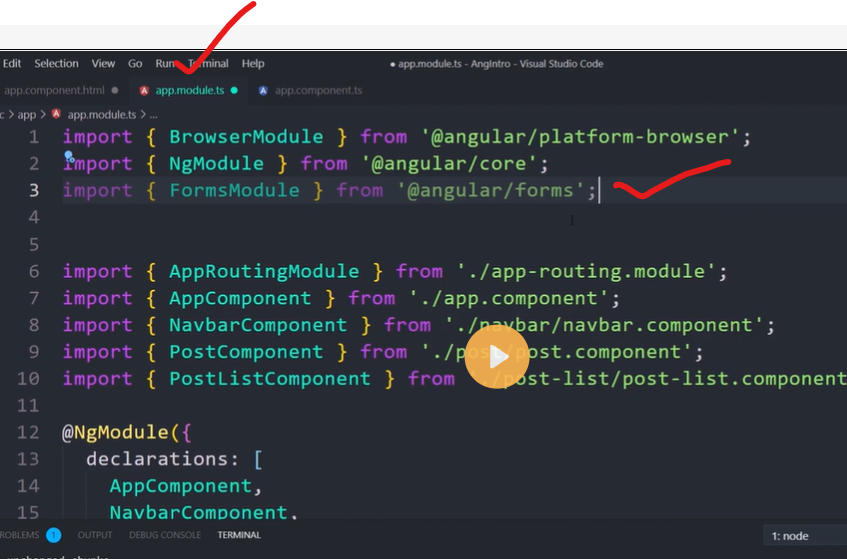Click the orange video play button

pyautogui.click(x=497, y=357)
